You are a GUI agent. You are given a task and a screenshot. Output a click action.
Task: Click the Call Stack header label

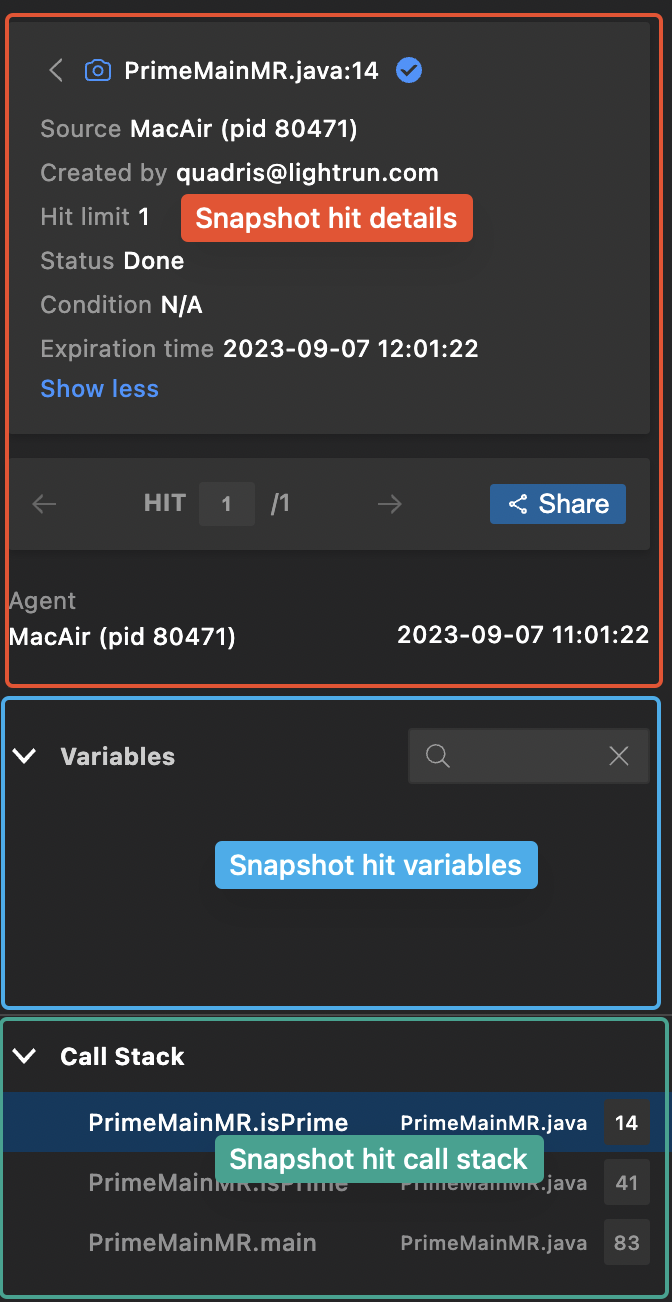coord(122,1056)
